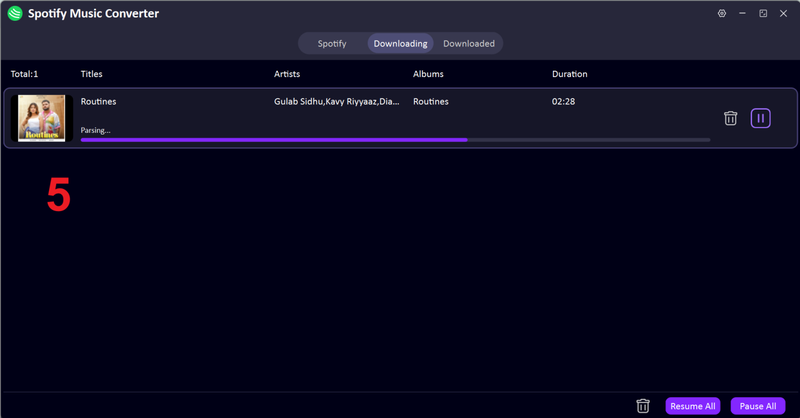Click the bottom trash icon to clear all
Viewport: 800px width, 418px height.
[x=643, y=406]
